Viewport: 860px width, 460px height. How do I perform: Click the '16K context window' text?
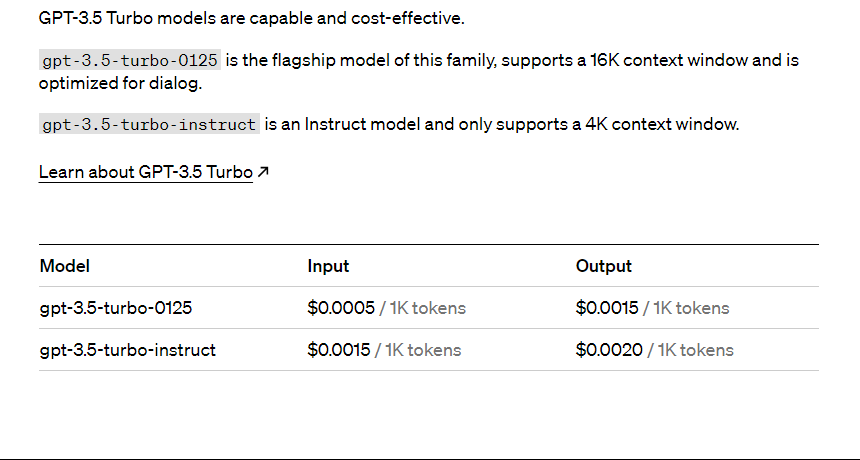click(x=668, y=60)
